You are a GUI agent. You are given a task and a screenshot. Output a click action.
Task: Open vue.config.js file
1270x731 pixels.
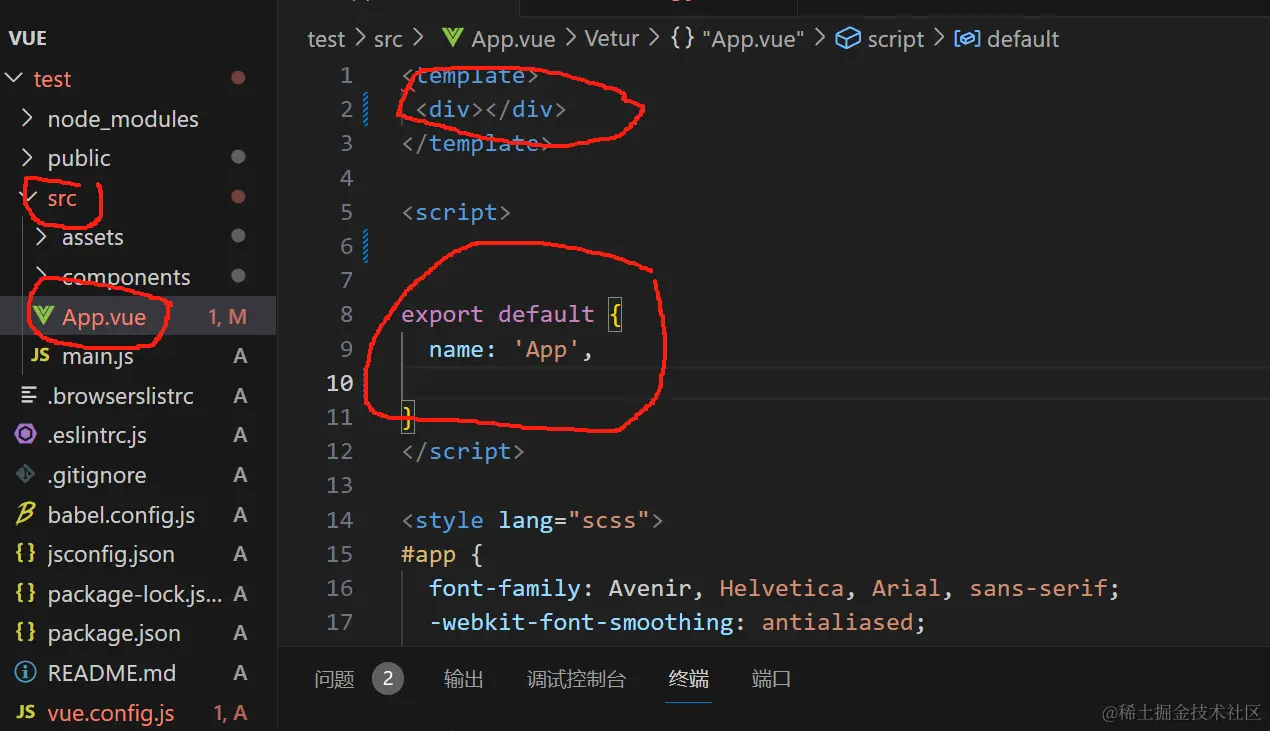coord(111,713)
